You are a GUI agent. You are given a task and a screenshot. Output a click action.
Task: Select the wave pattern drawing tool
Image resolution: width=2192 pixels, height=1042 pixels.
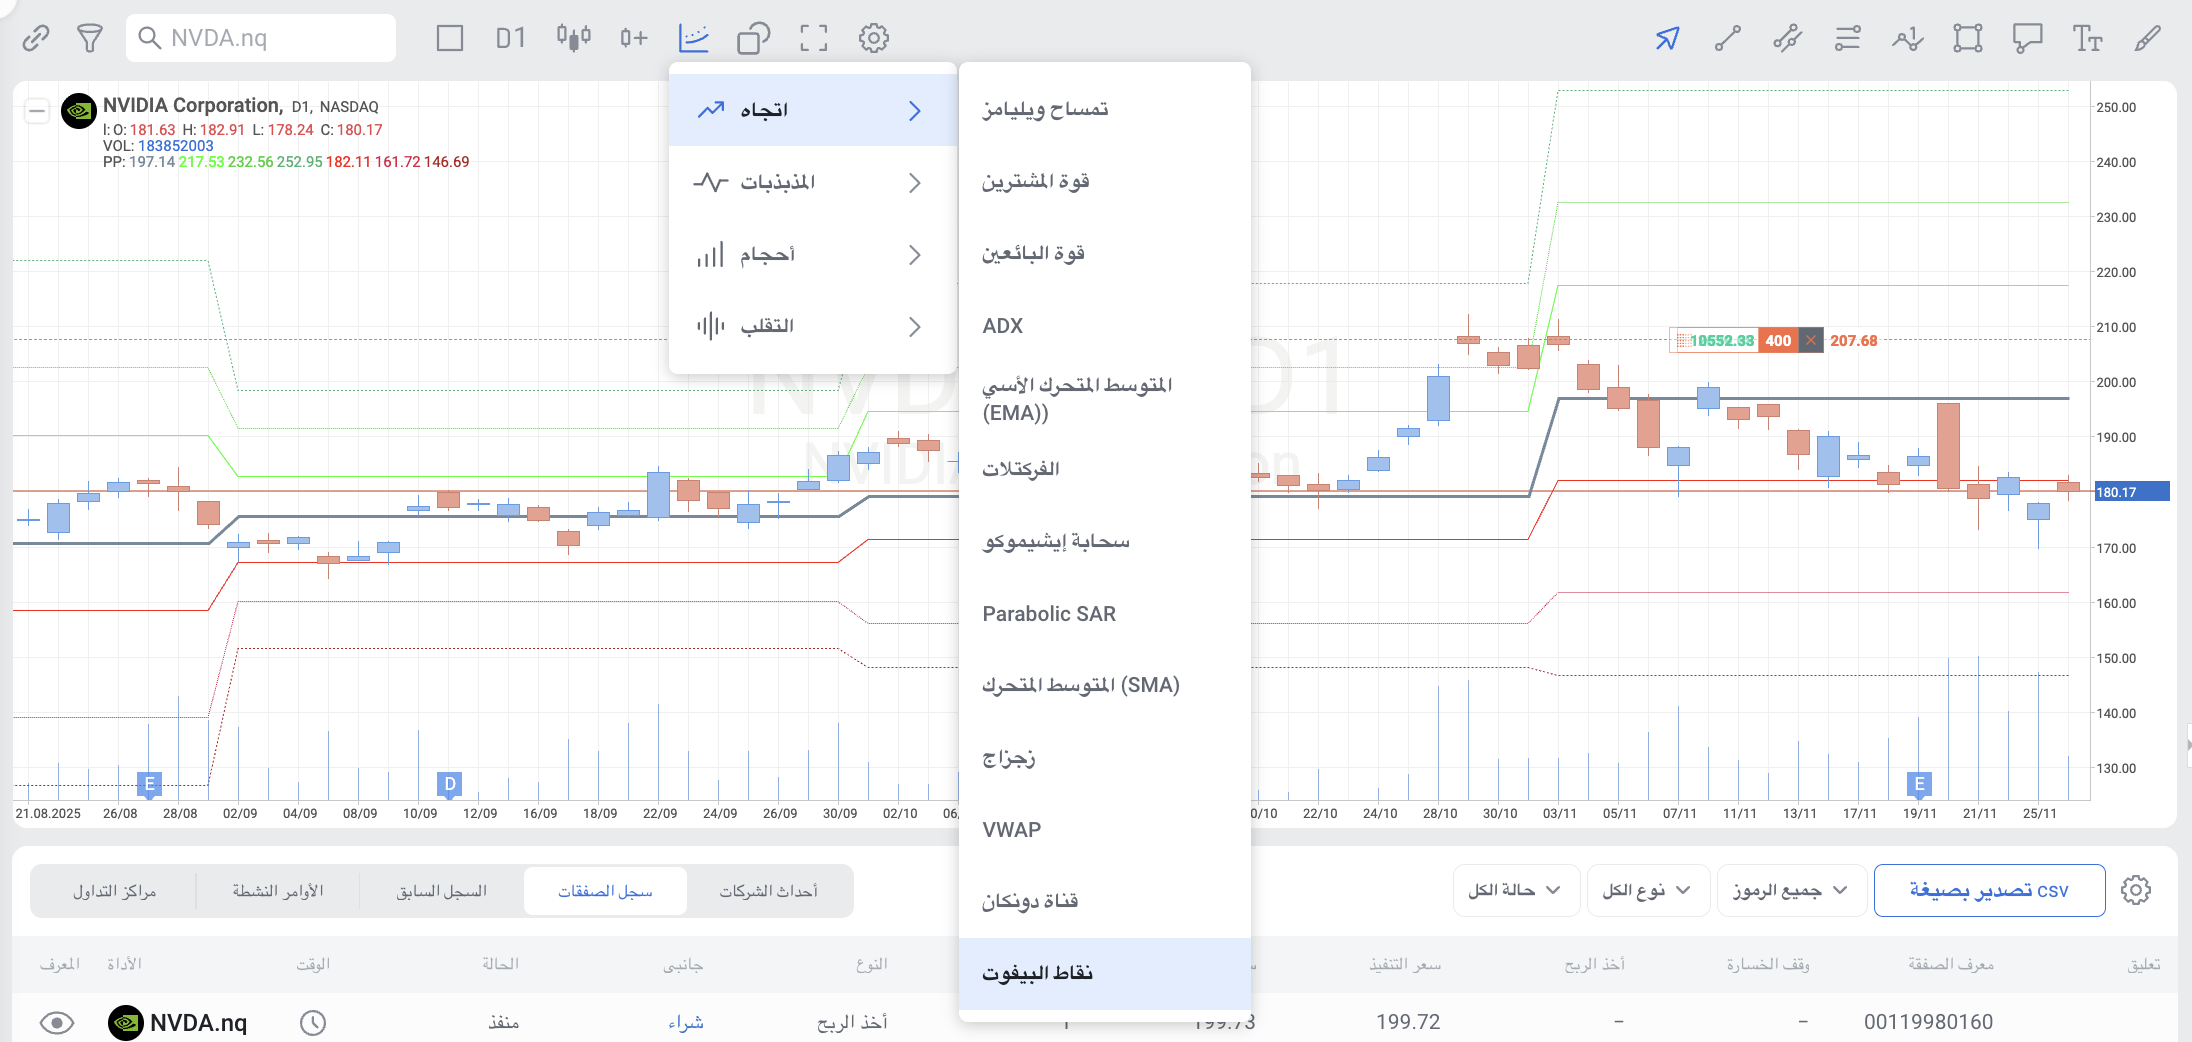pos(1907,38)
